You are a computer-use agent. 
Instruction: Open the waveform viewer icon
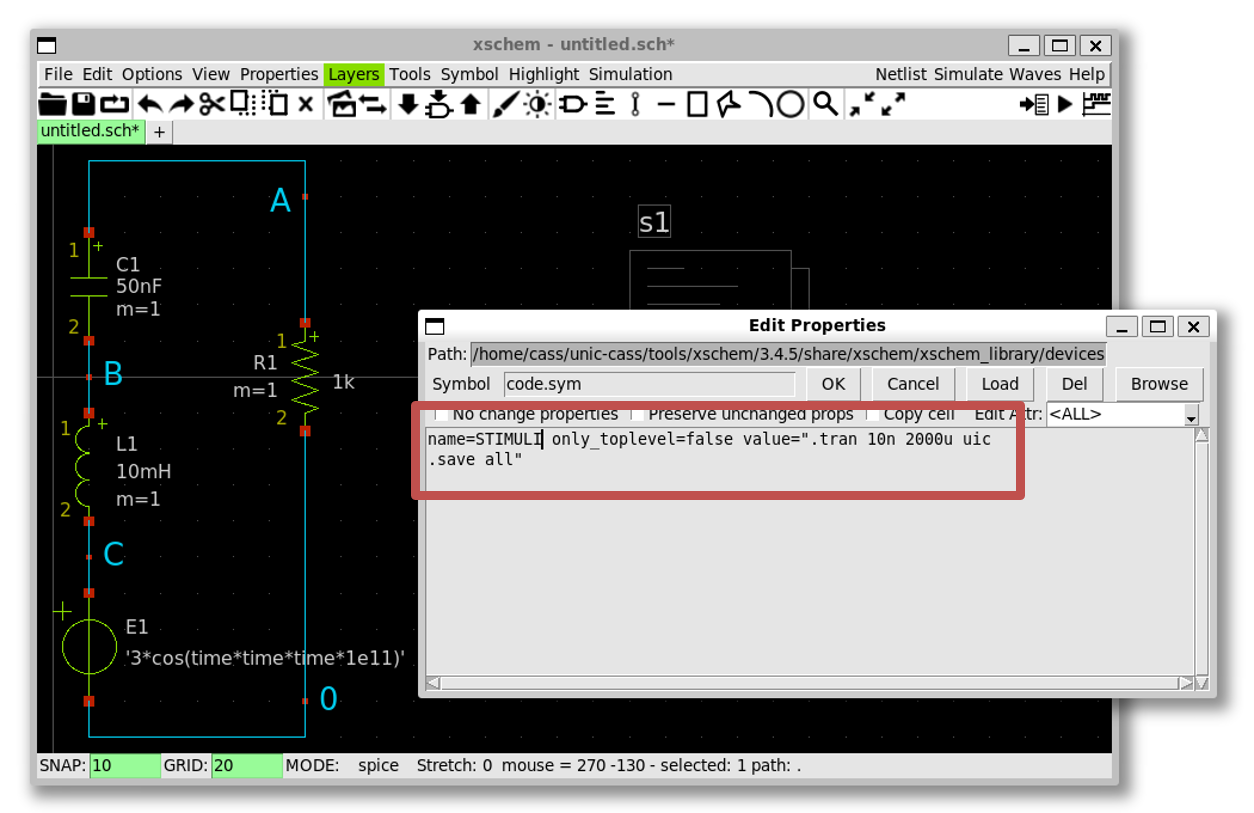coord(1097,104)
